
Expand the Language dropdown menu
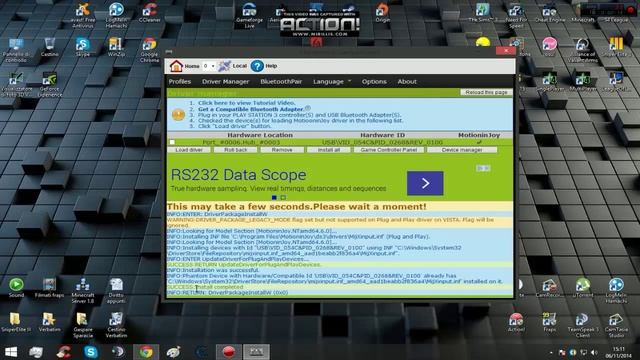[x=332, y=82]
